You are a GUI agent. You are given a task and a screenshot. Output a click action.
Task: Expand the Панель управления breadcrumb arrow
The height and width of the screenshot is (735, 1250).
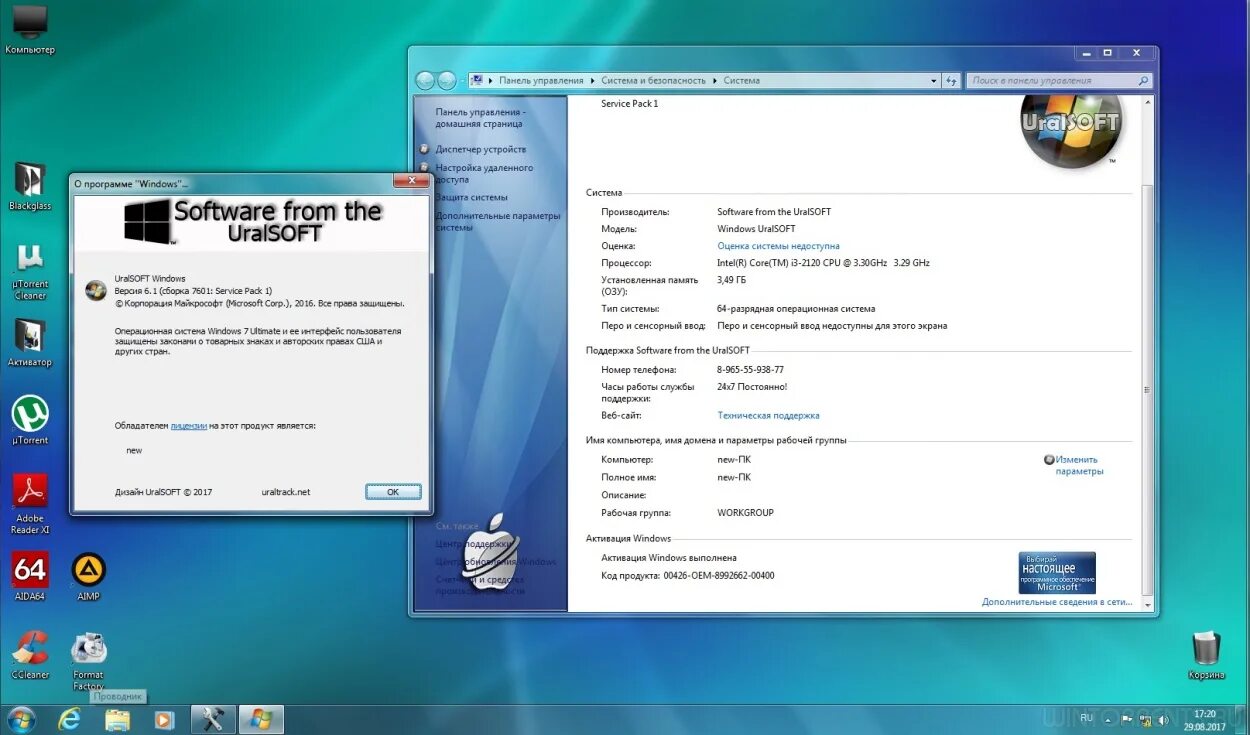[x=592, y=81]
